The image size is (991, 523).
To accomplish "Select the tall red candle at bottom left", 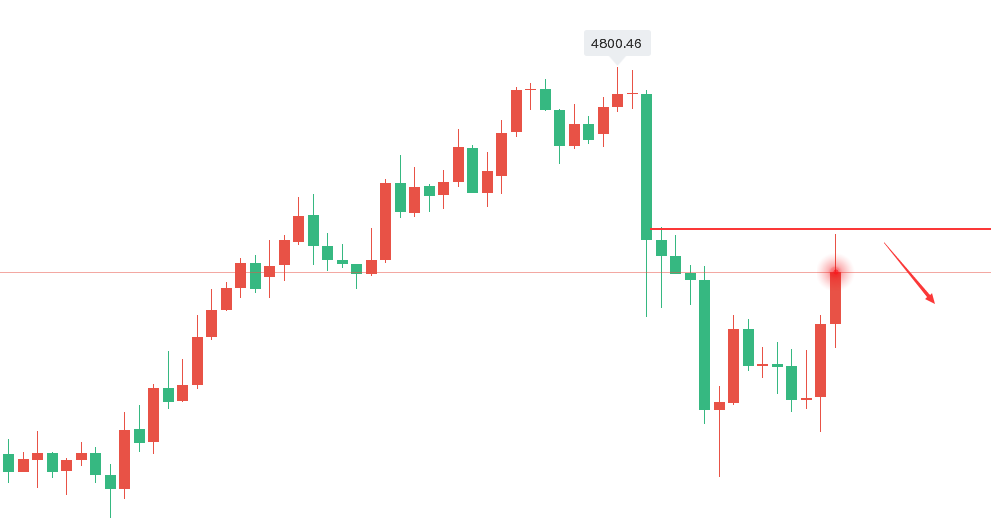I will tap(124, 459).
